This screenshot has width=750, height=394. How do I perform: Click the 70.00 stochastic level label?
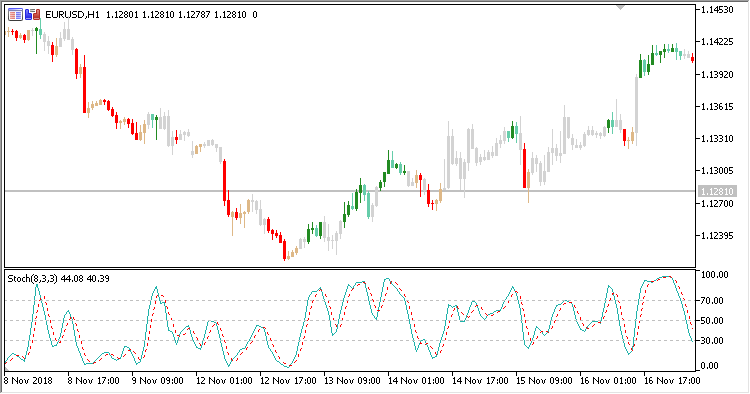tap(712, 301)
